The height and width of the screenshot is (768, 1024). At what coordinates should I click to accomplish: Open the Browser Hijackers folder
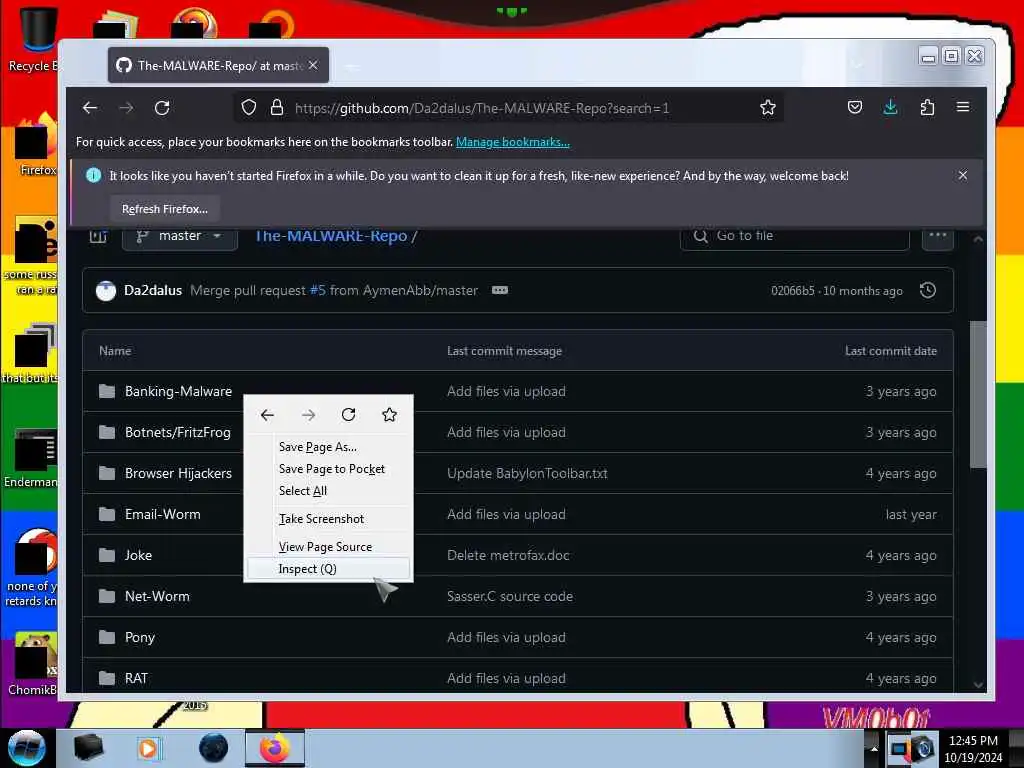tap(178, 473)
